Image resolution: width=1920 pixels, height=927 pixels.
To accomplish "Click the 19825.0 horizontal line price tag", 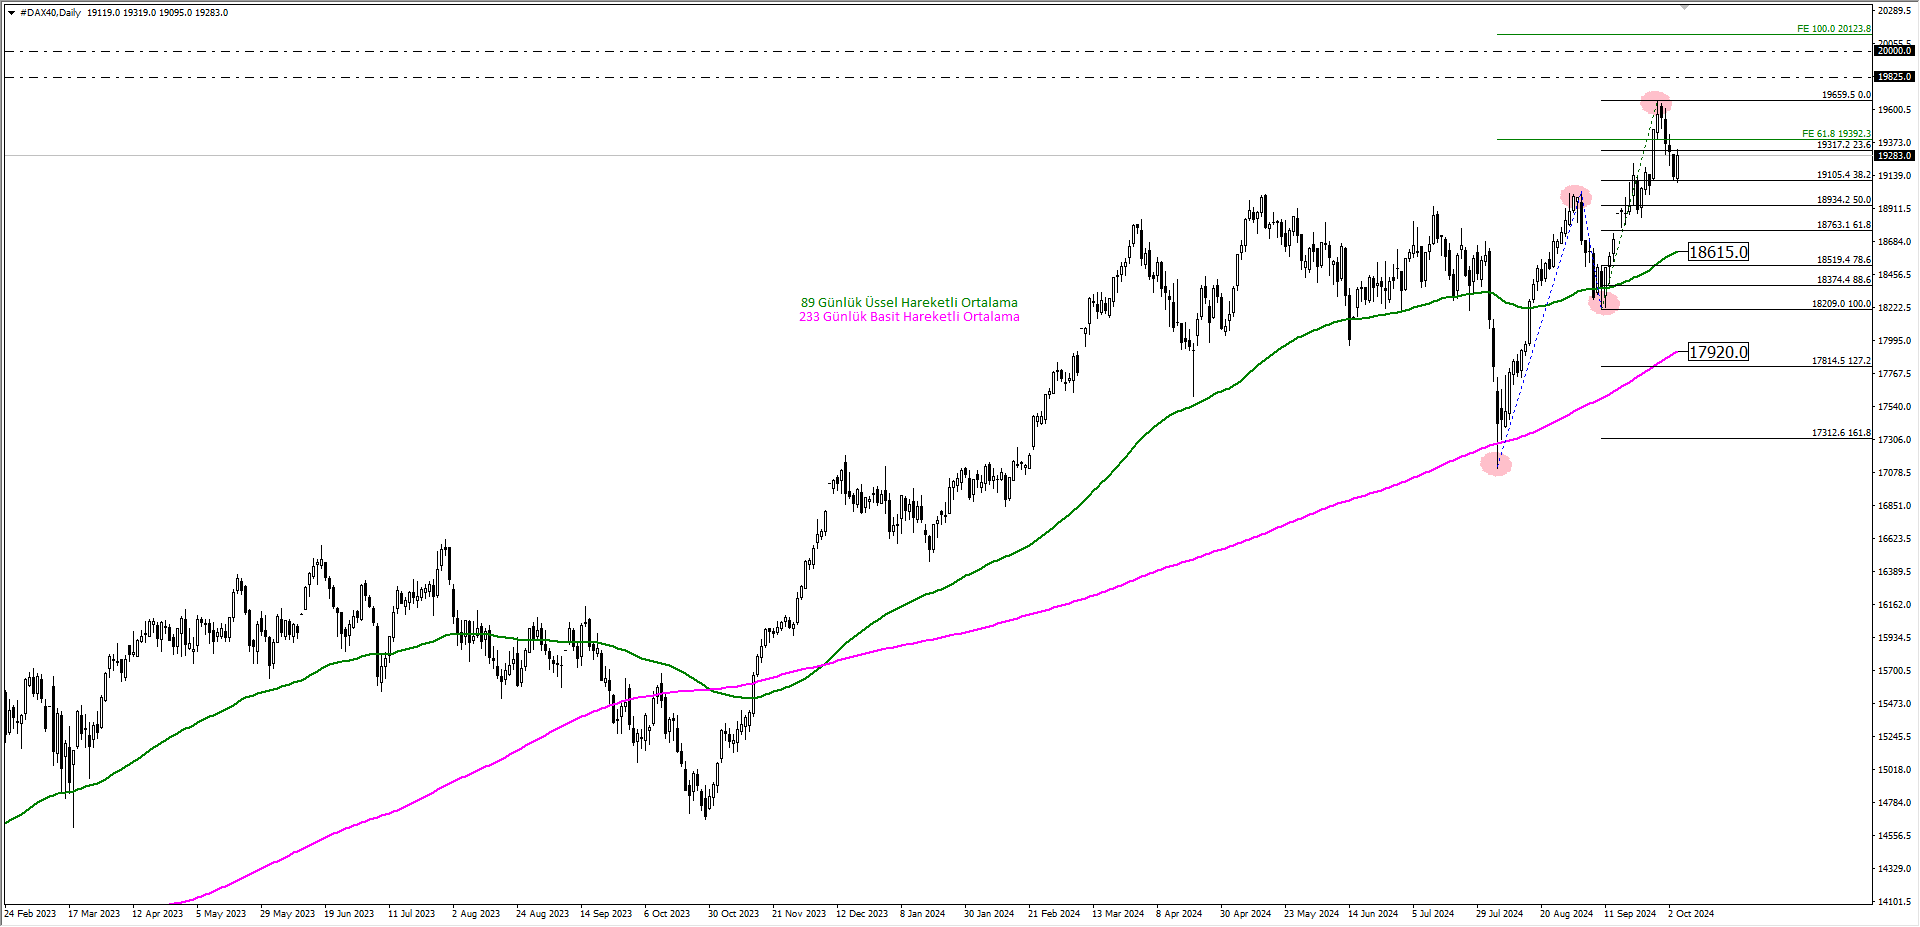I will (1894, 77).
